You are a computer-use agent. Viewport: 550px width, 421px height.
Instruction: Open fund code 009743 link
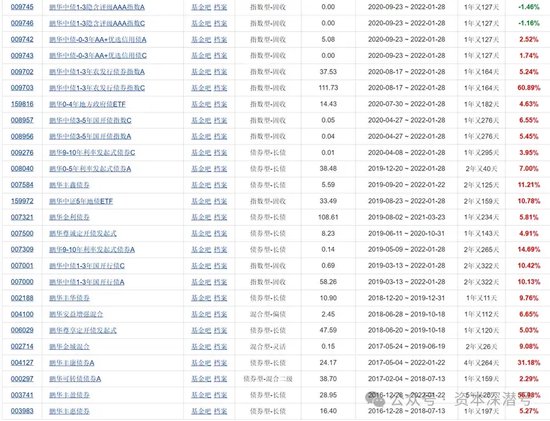pyautogui.click(x=22, y=55)
